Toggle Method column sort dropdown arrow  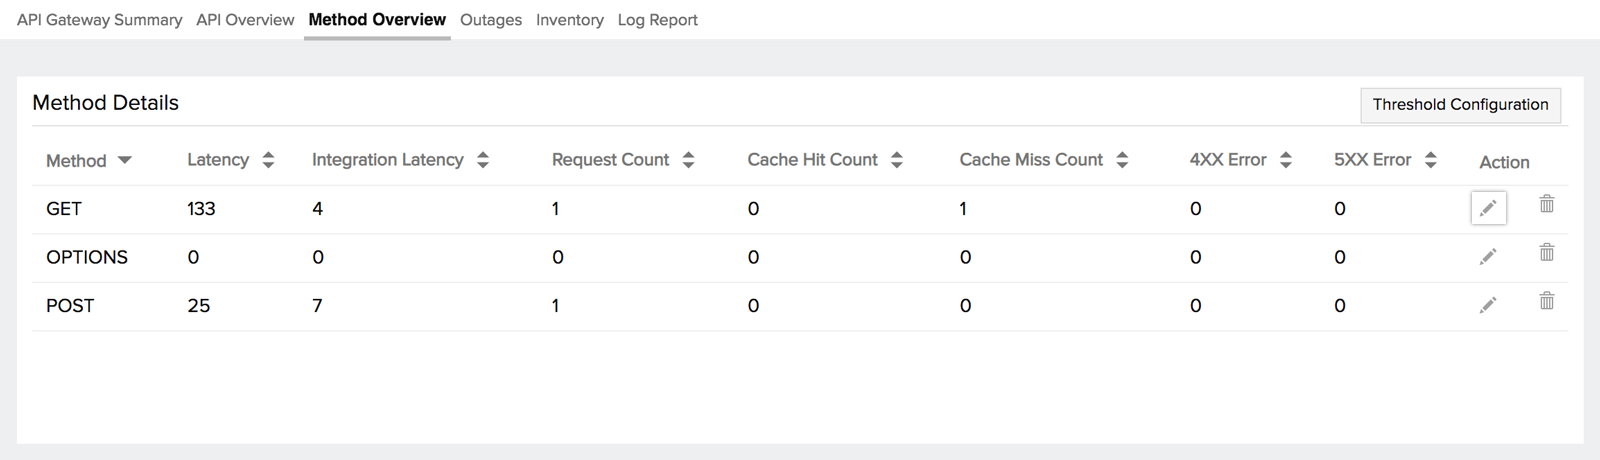(125, 160)
